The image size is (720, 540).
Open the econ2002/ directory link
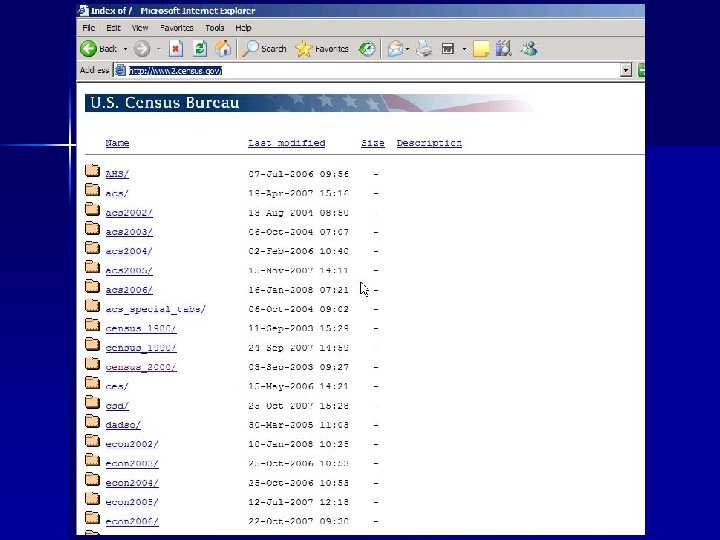pyautogui.click(x=132, y=444)
